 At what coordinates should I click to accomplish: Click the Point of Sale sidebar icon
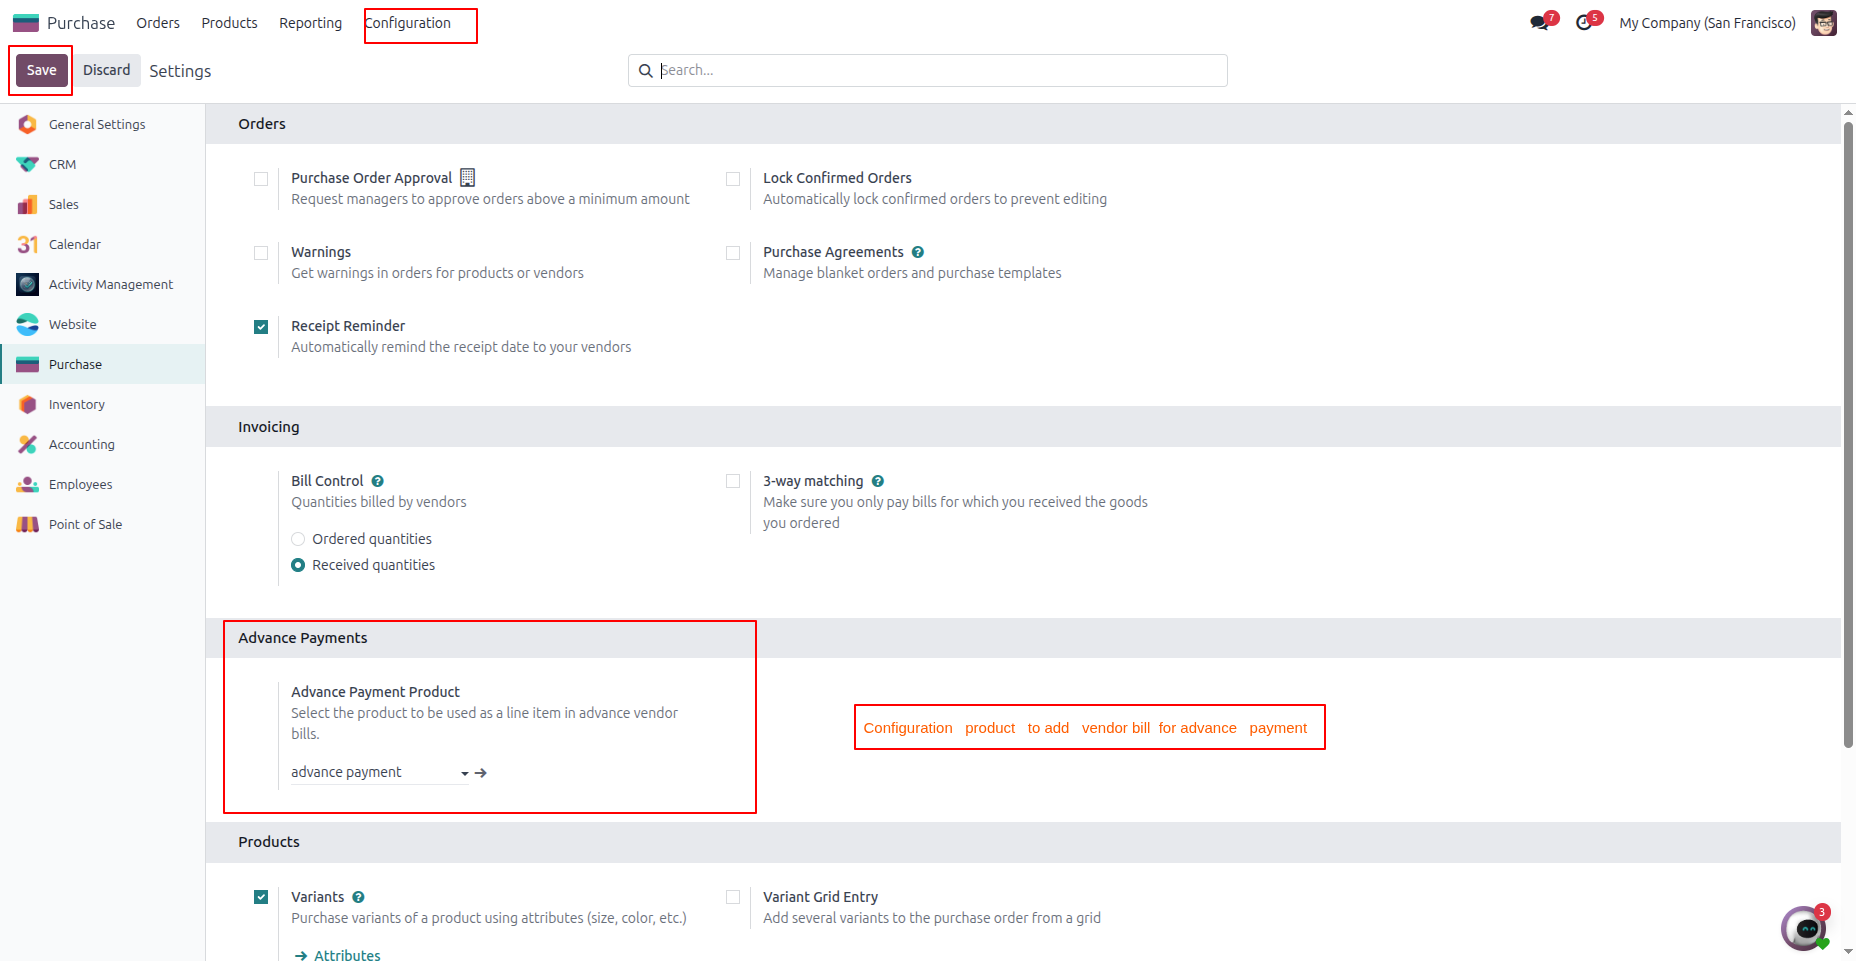pos(28,524)
